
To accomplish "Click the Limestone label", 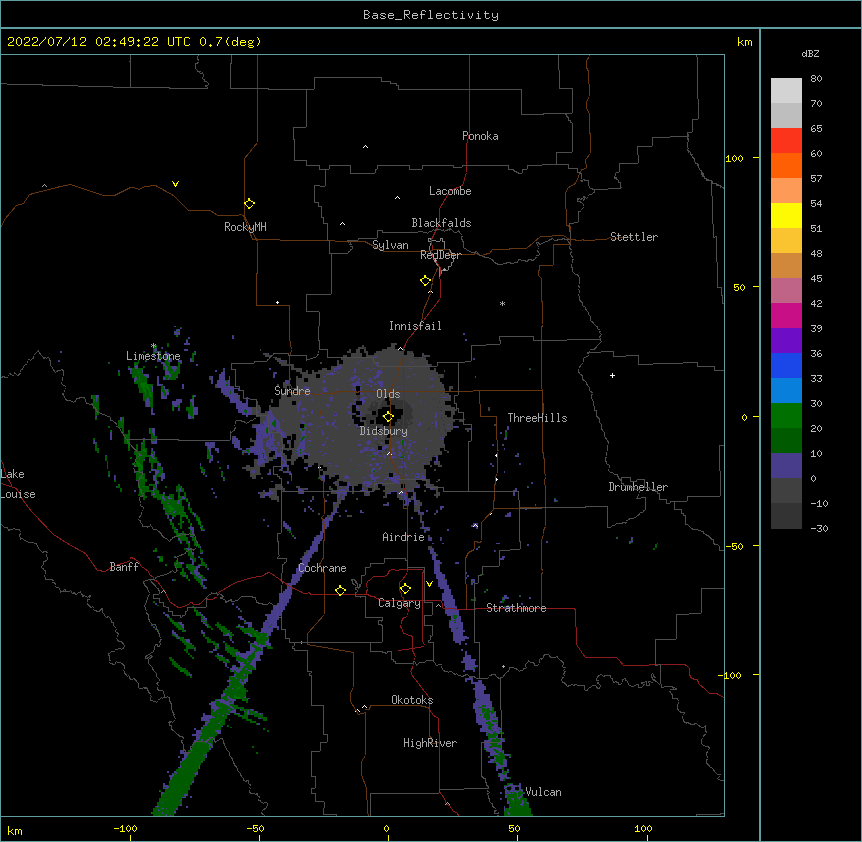I will point(153,356).
